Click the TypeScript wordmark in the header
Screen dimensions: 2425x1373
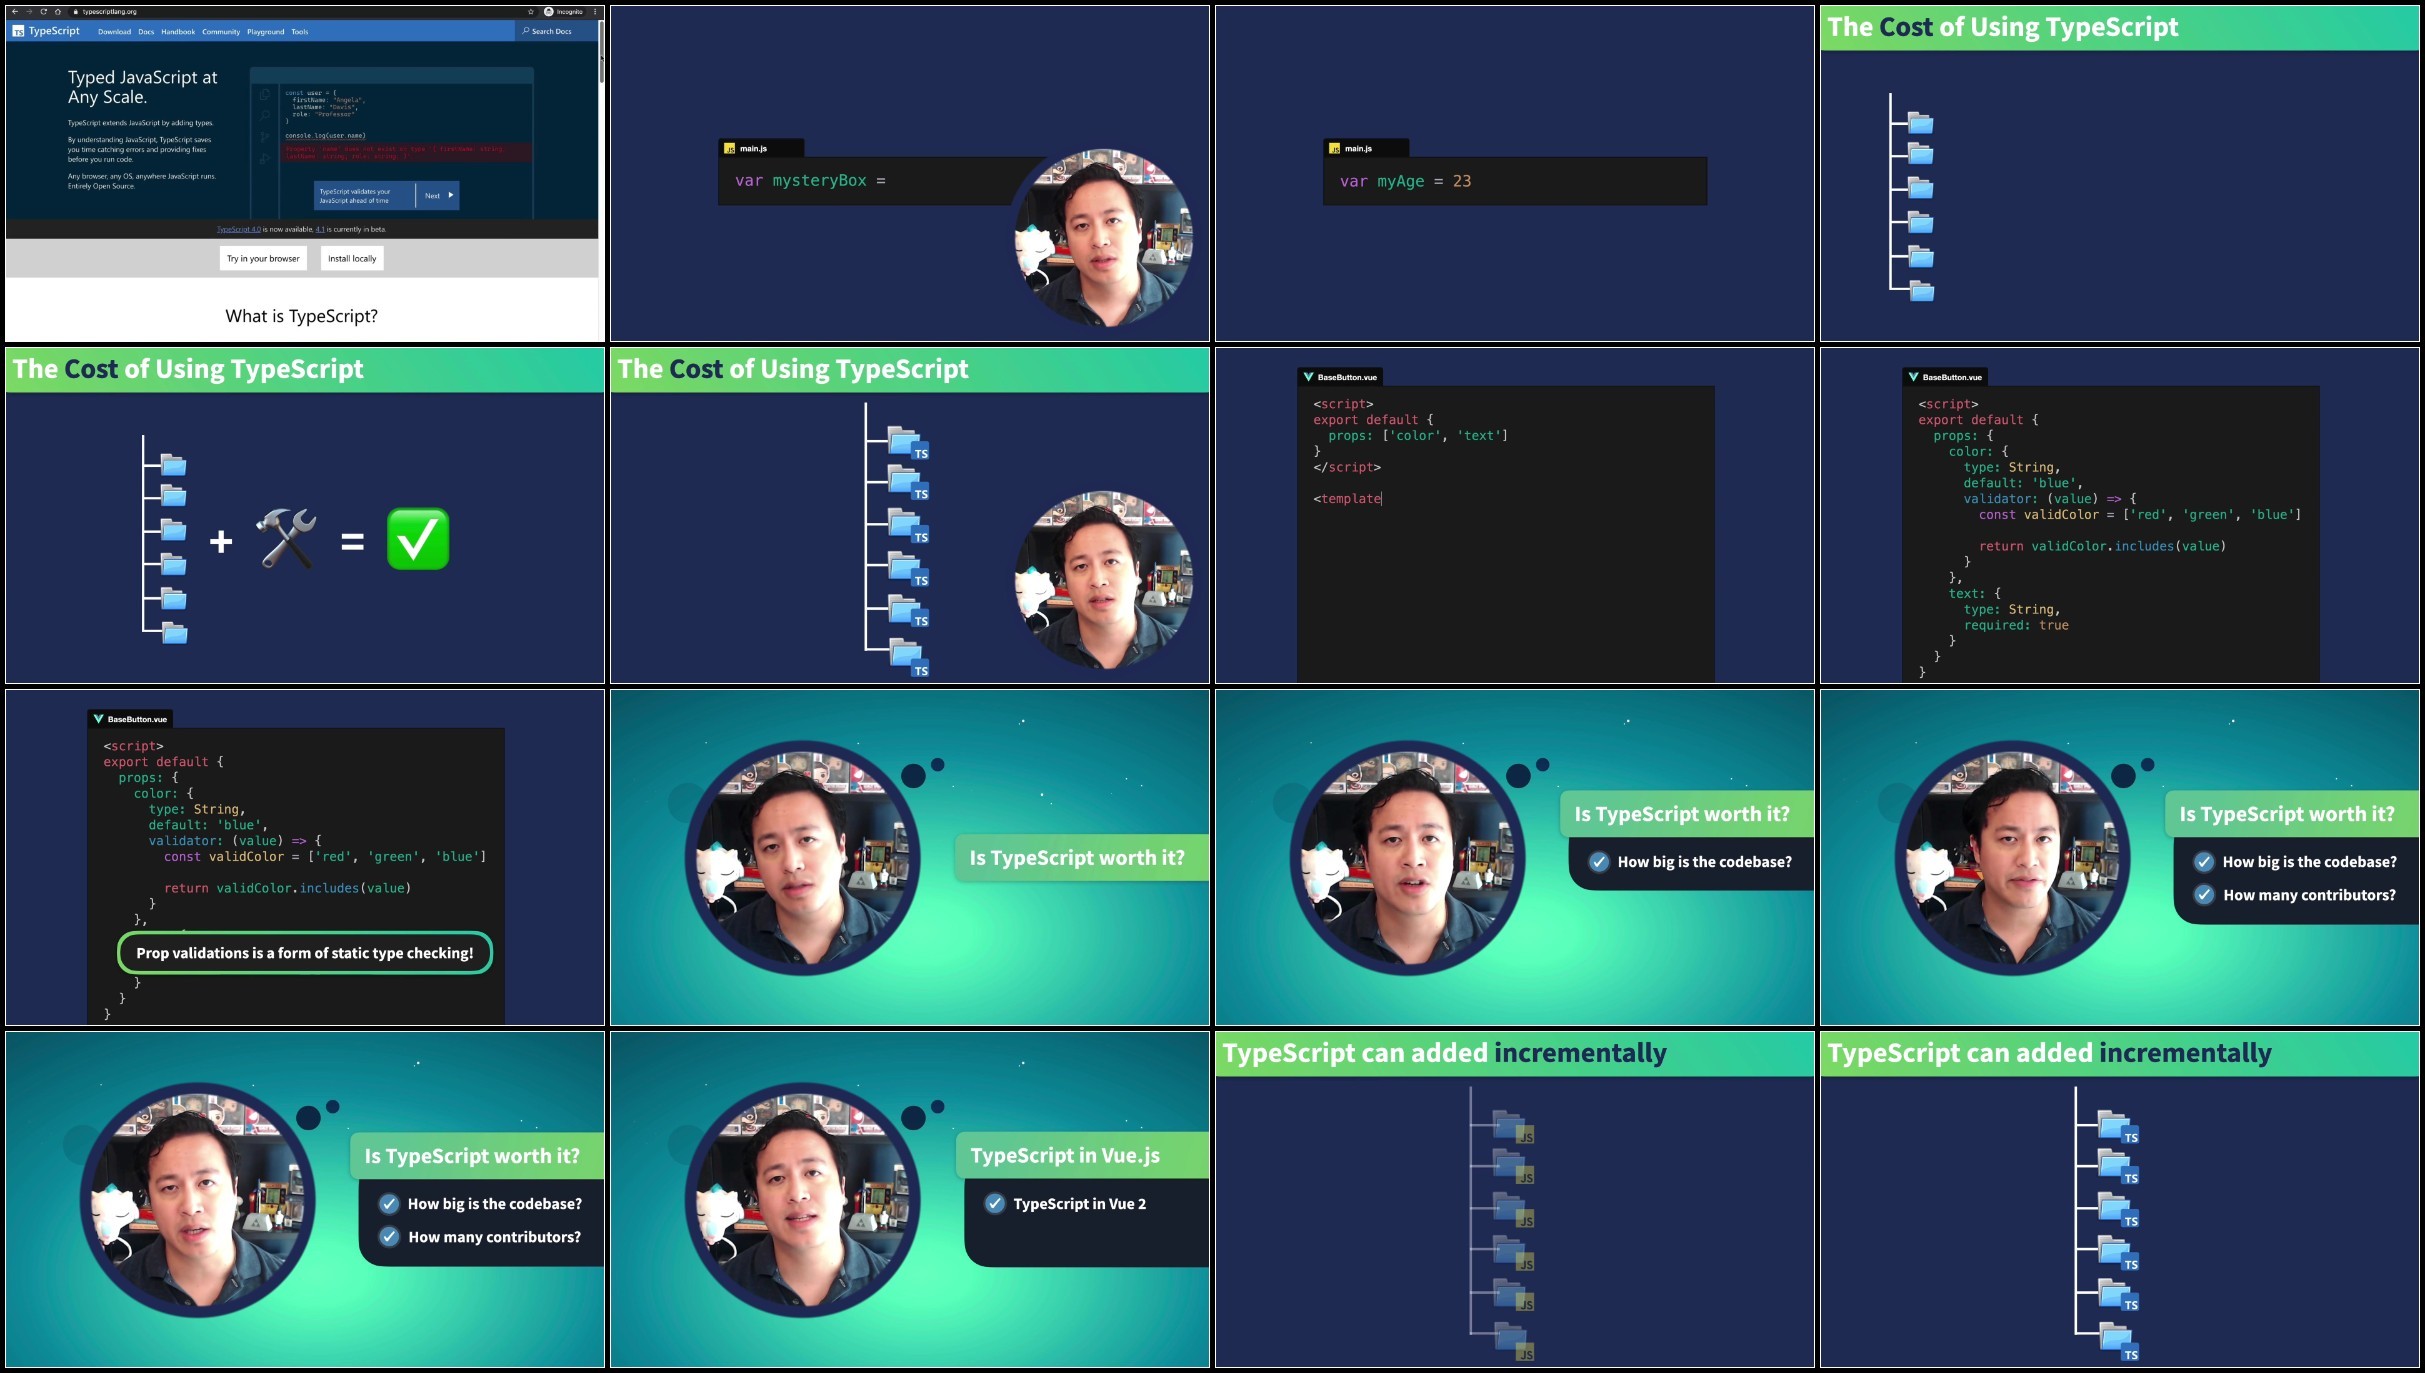[x=54, y=31]
